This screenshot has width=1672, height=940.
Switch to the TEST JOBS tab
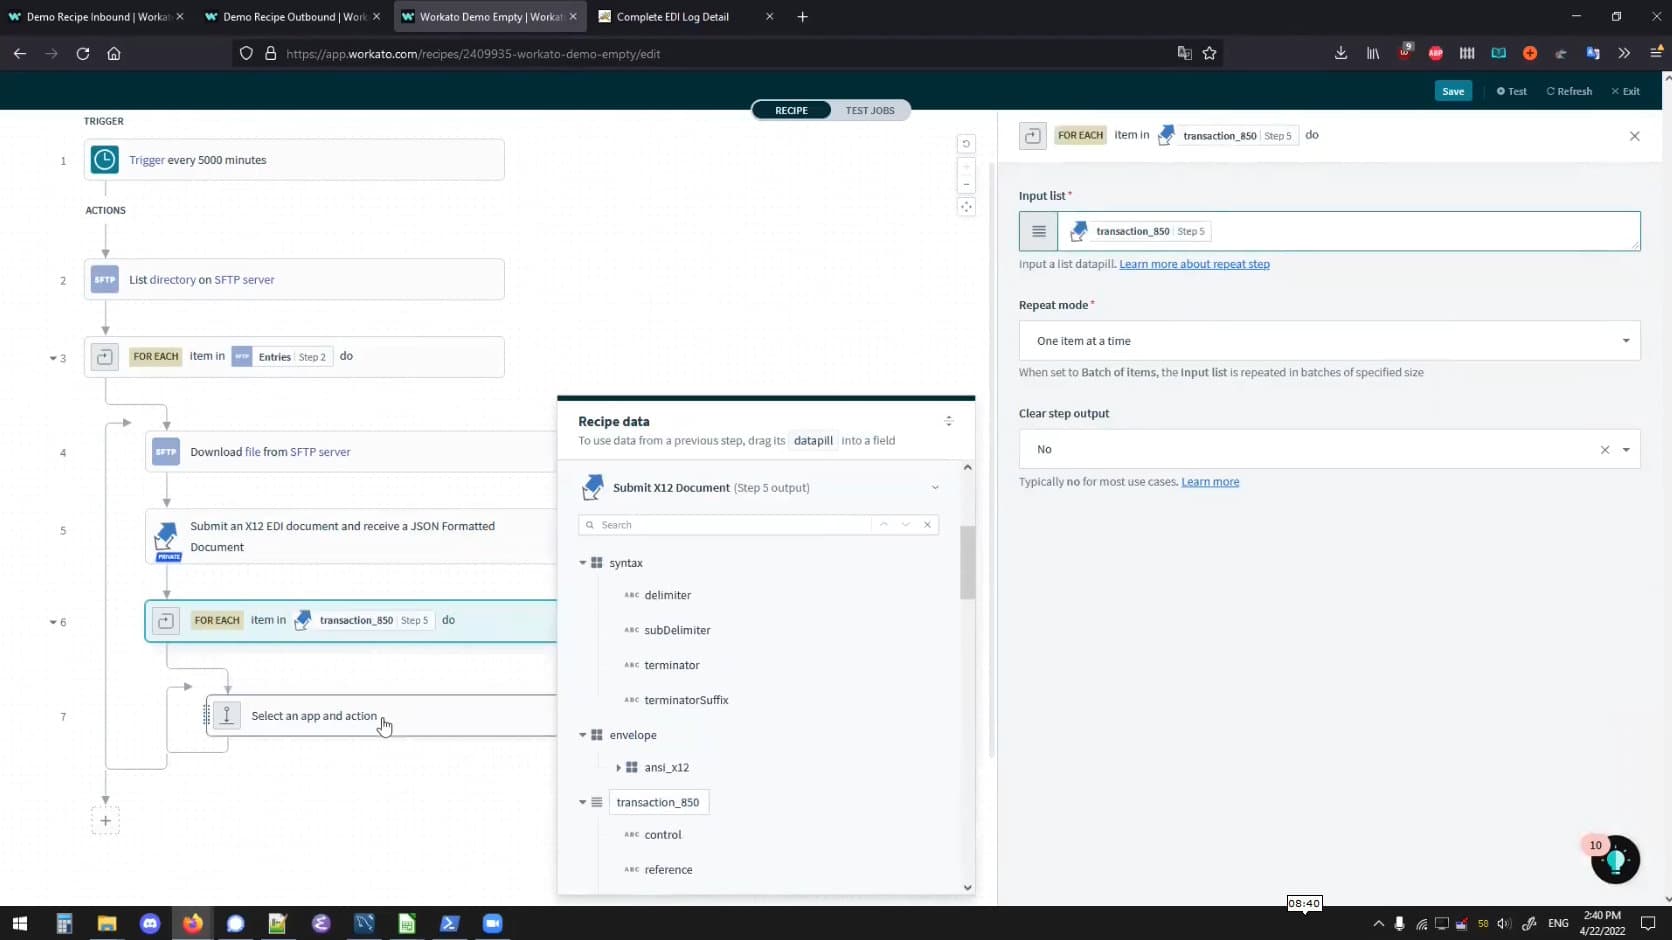(870, 110)
